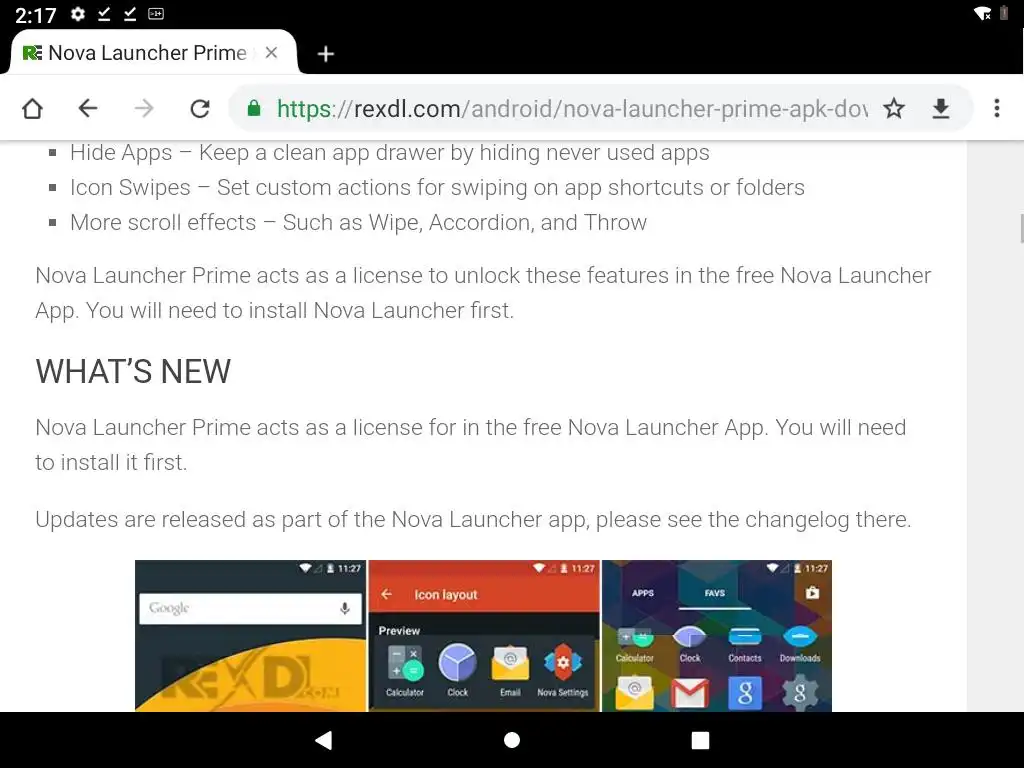
Task: Select the Nova Launcher Prime tab
Action: (x=154, y=52)
